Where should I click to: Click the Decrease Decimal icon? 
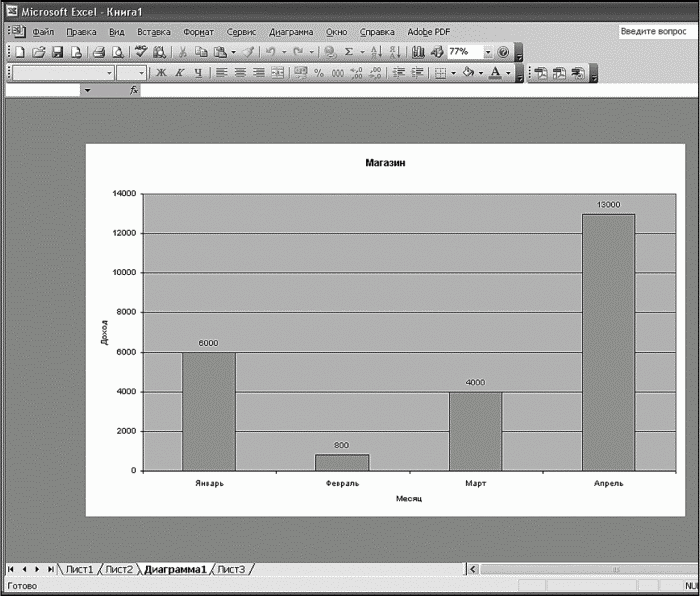(x=376, y=73)
